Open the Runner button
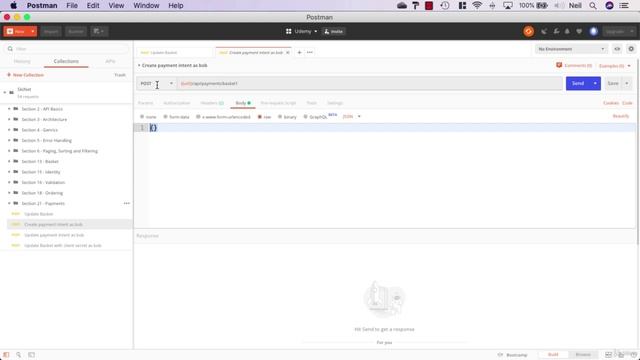The image size is (640, 360). click(x=76, y=31)
